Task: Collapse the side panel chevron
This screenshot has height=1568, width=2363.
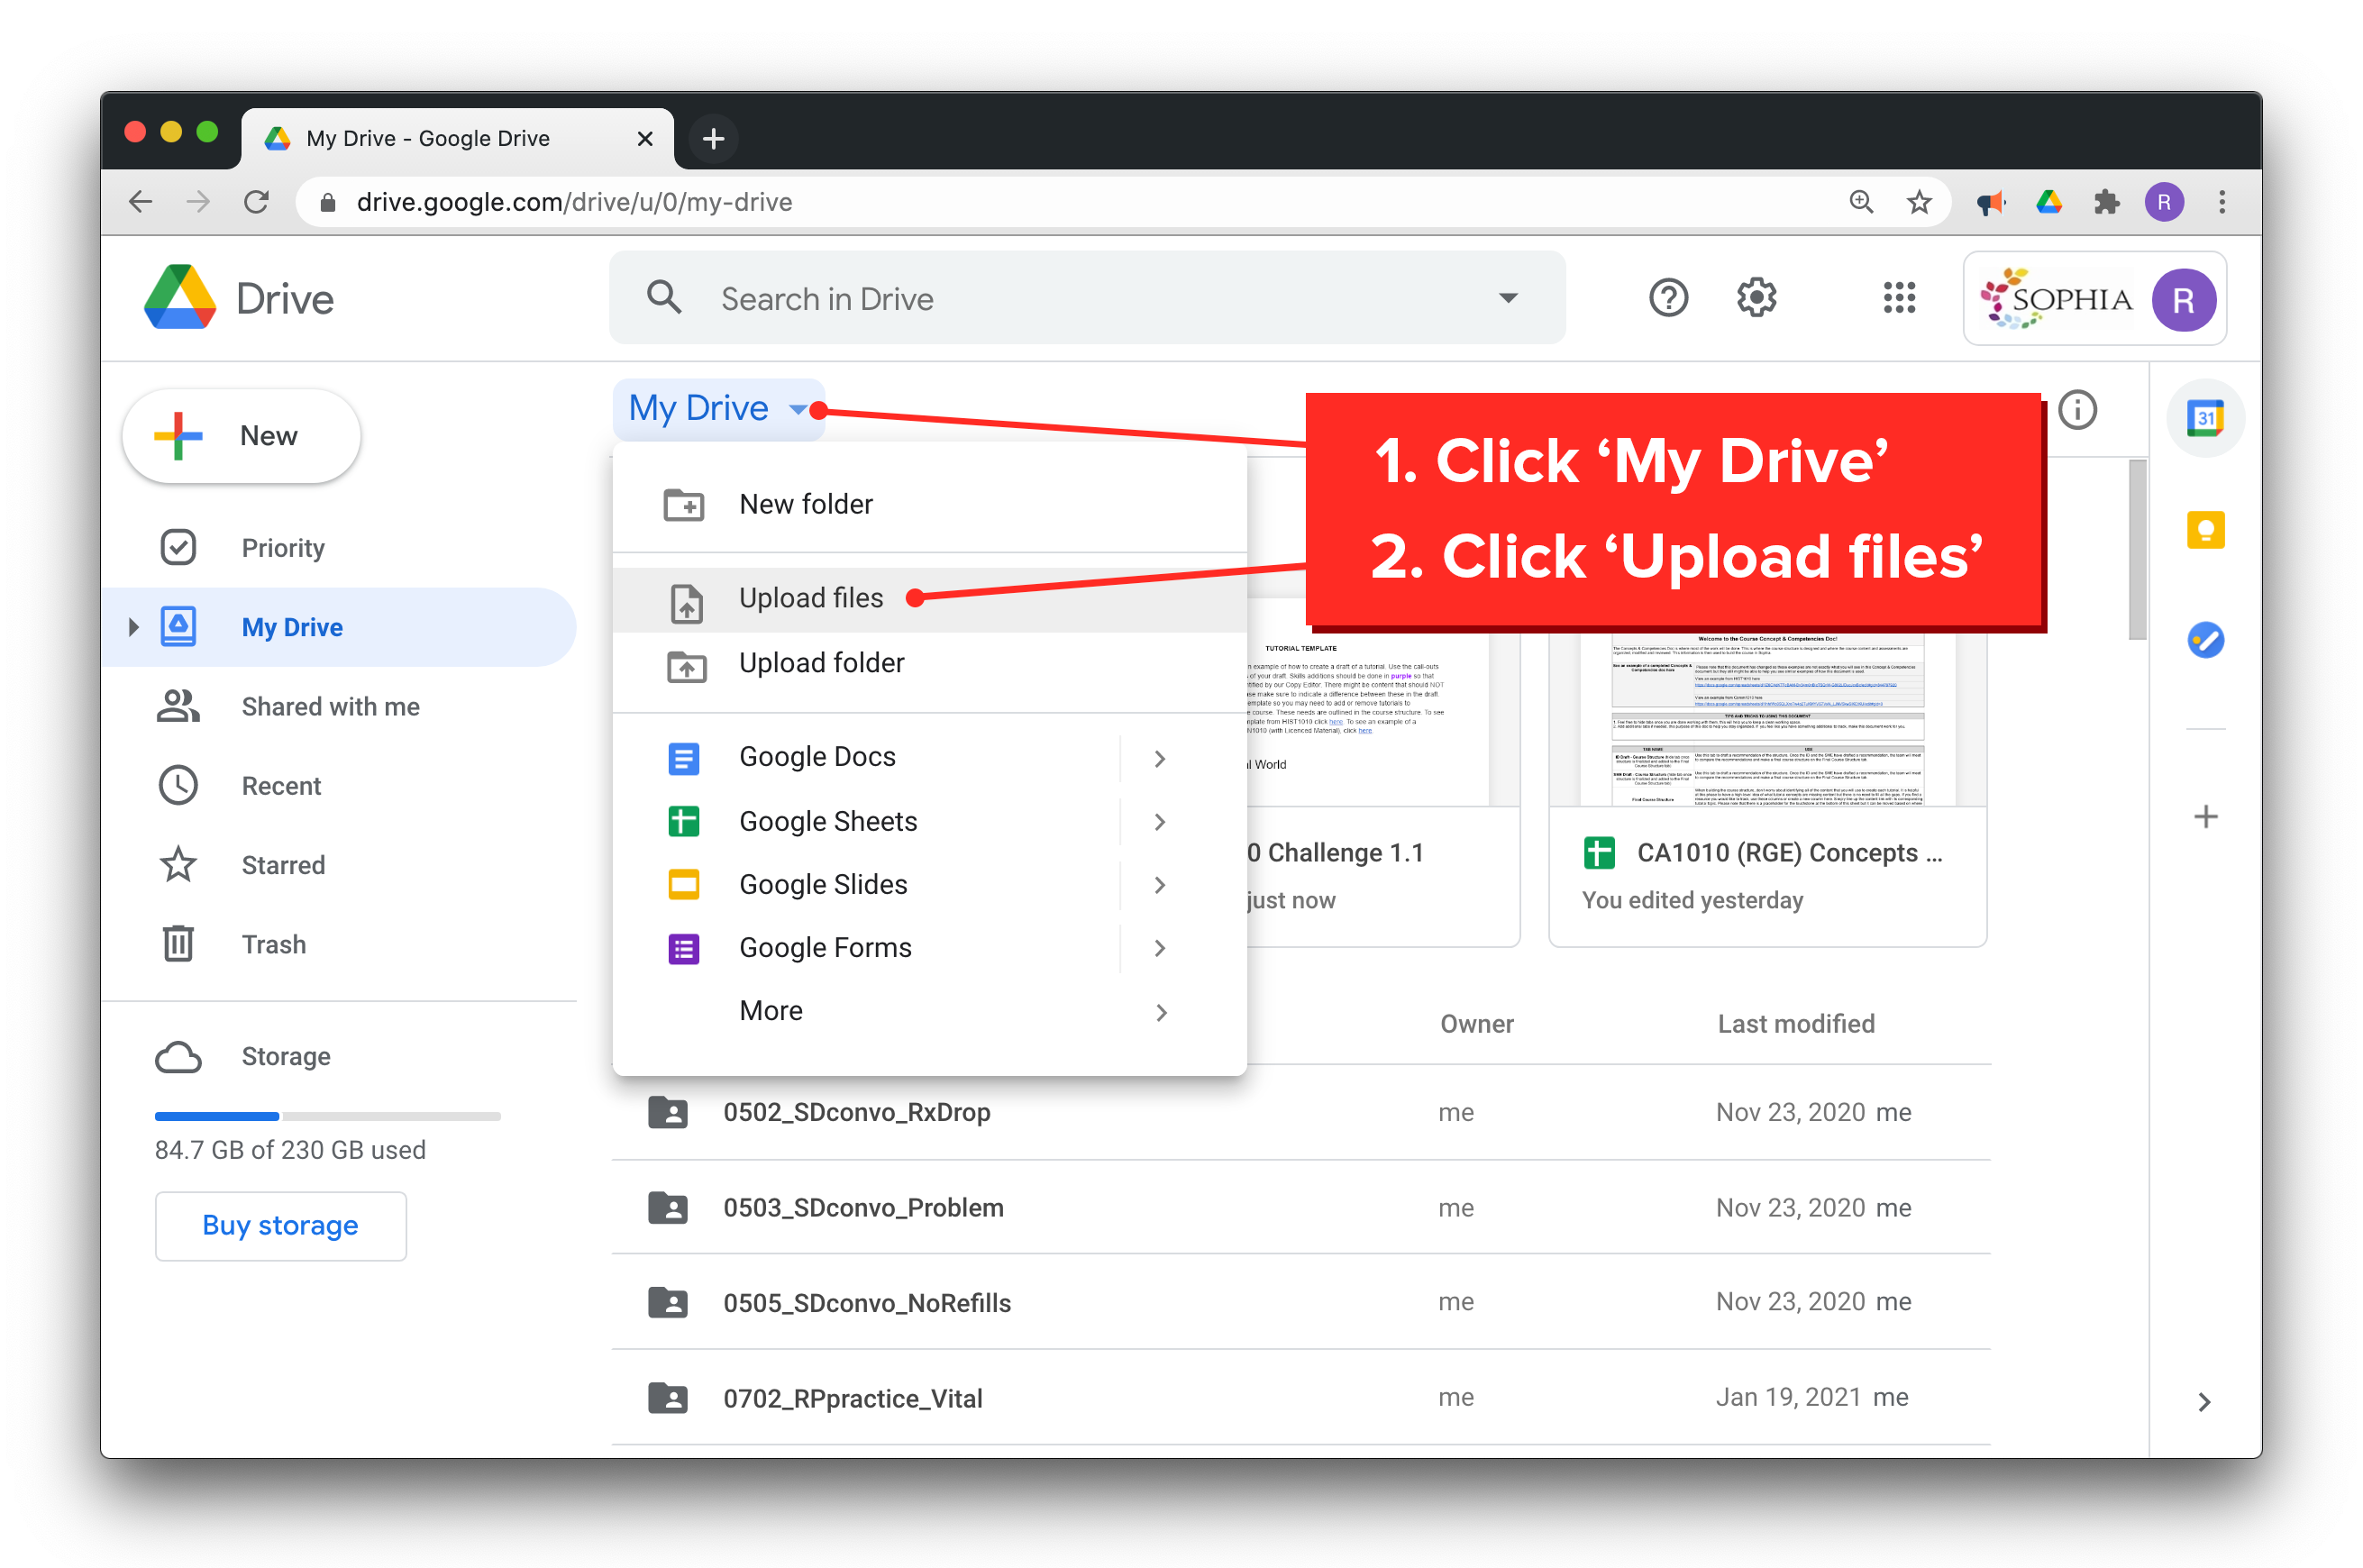Action: point(2203,1402)
